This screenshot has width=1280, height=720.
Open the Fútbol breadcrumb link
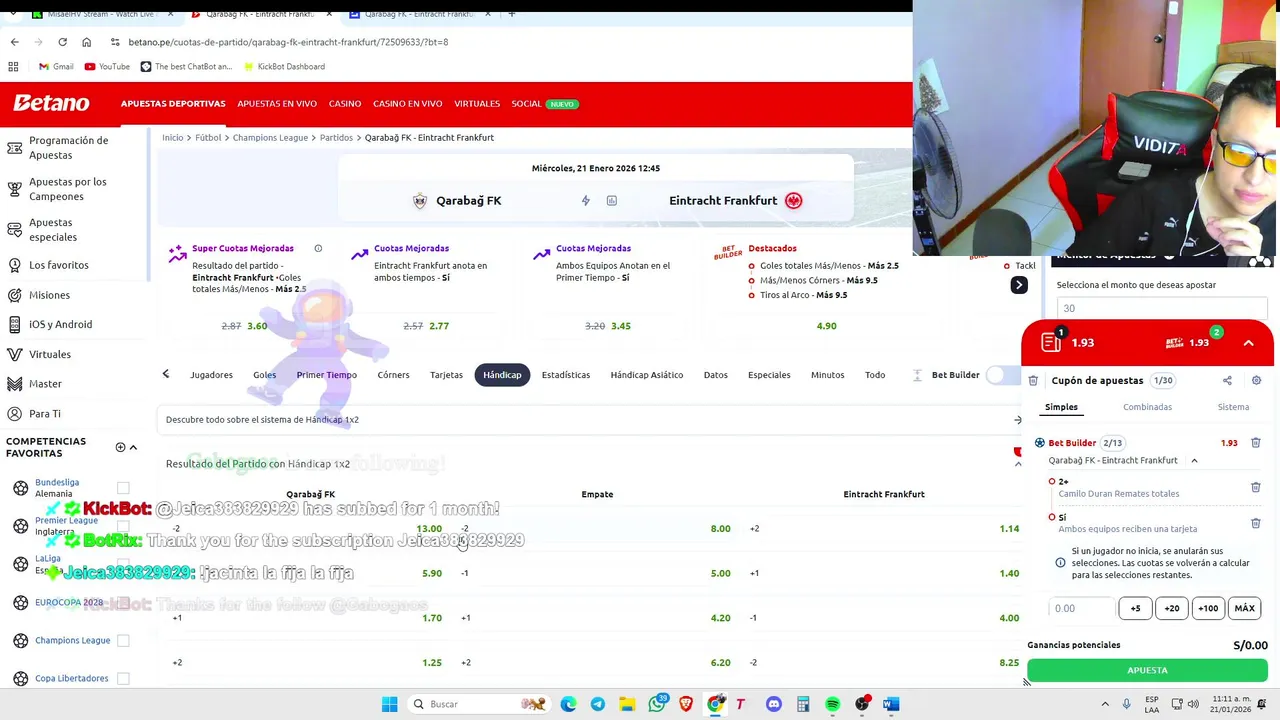[x=208, y=138]
